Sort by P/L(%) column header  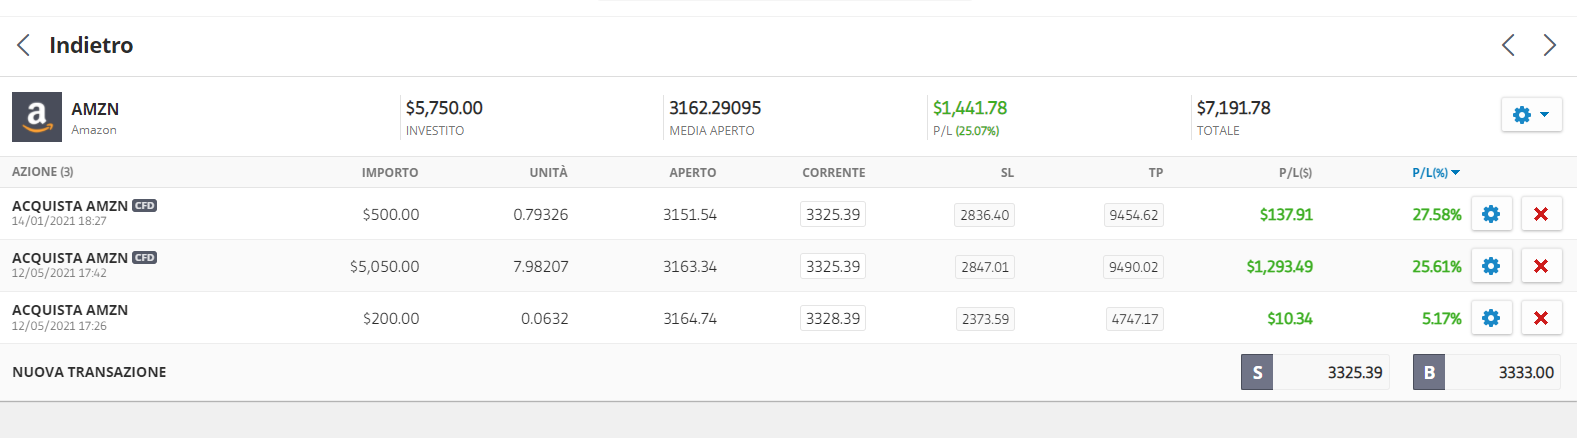(1435, 173)
